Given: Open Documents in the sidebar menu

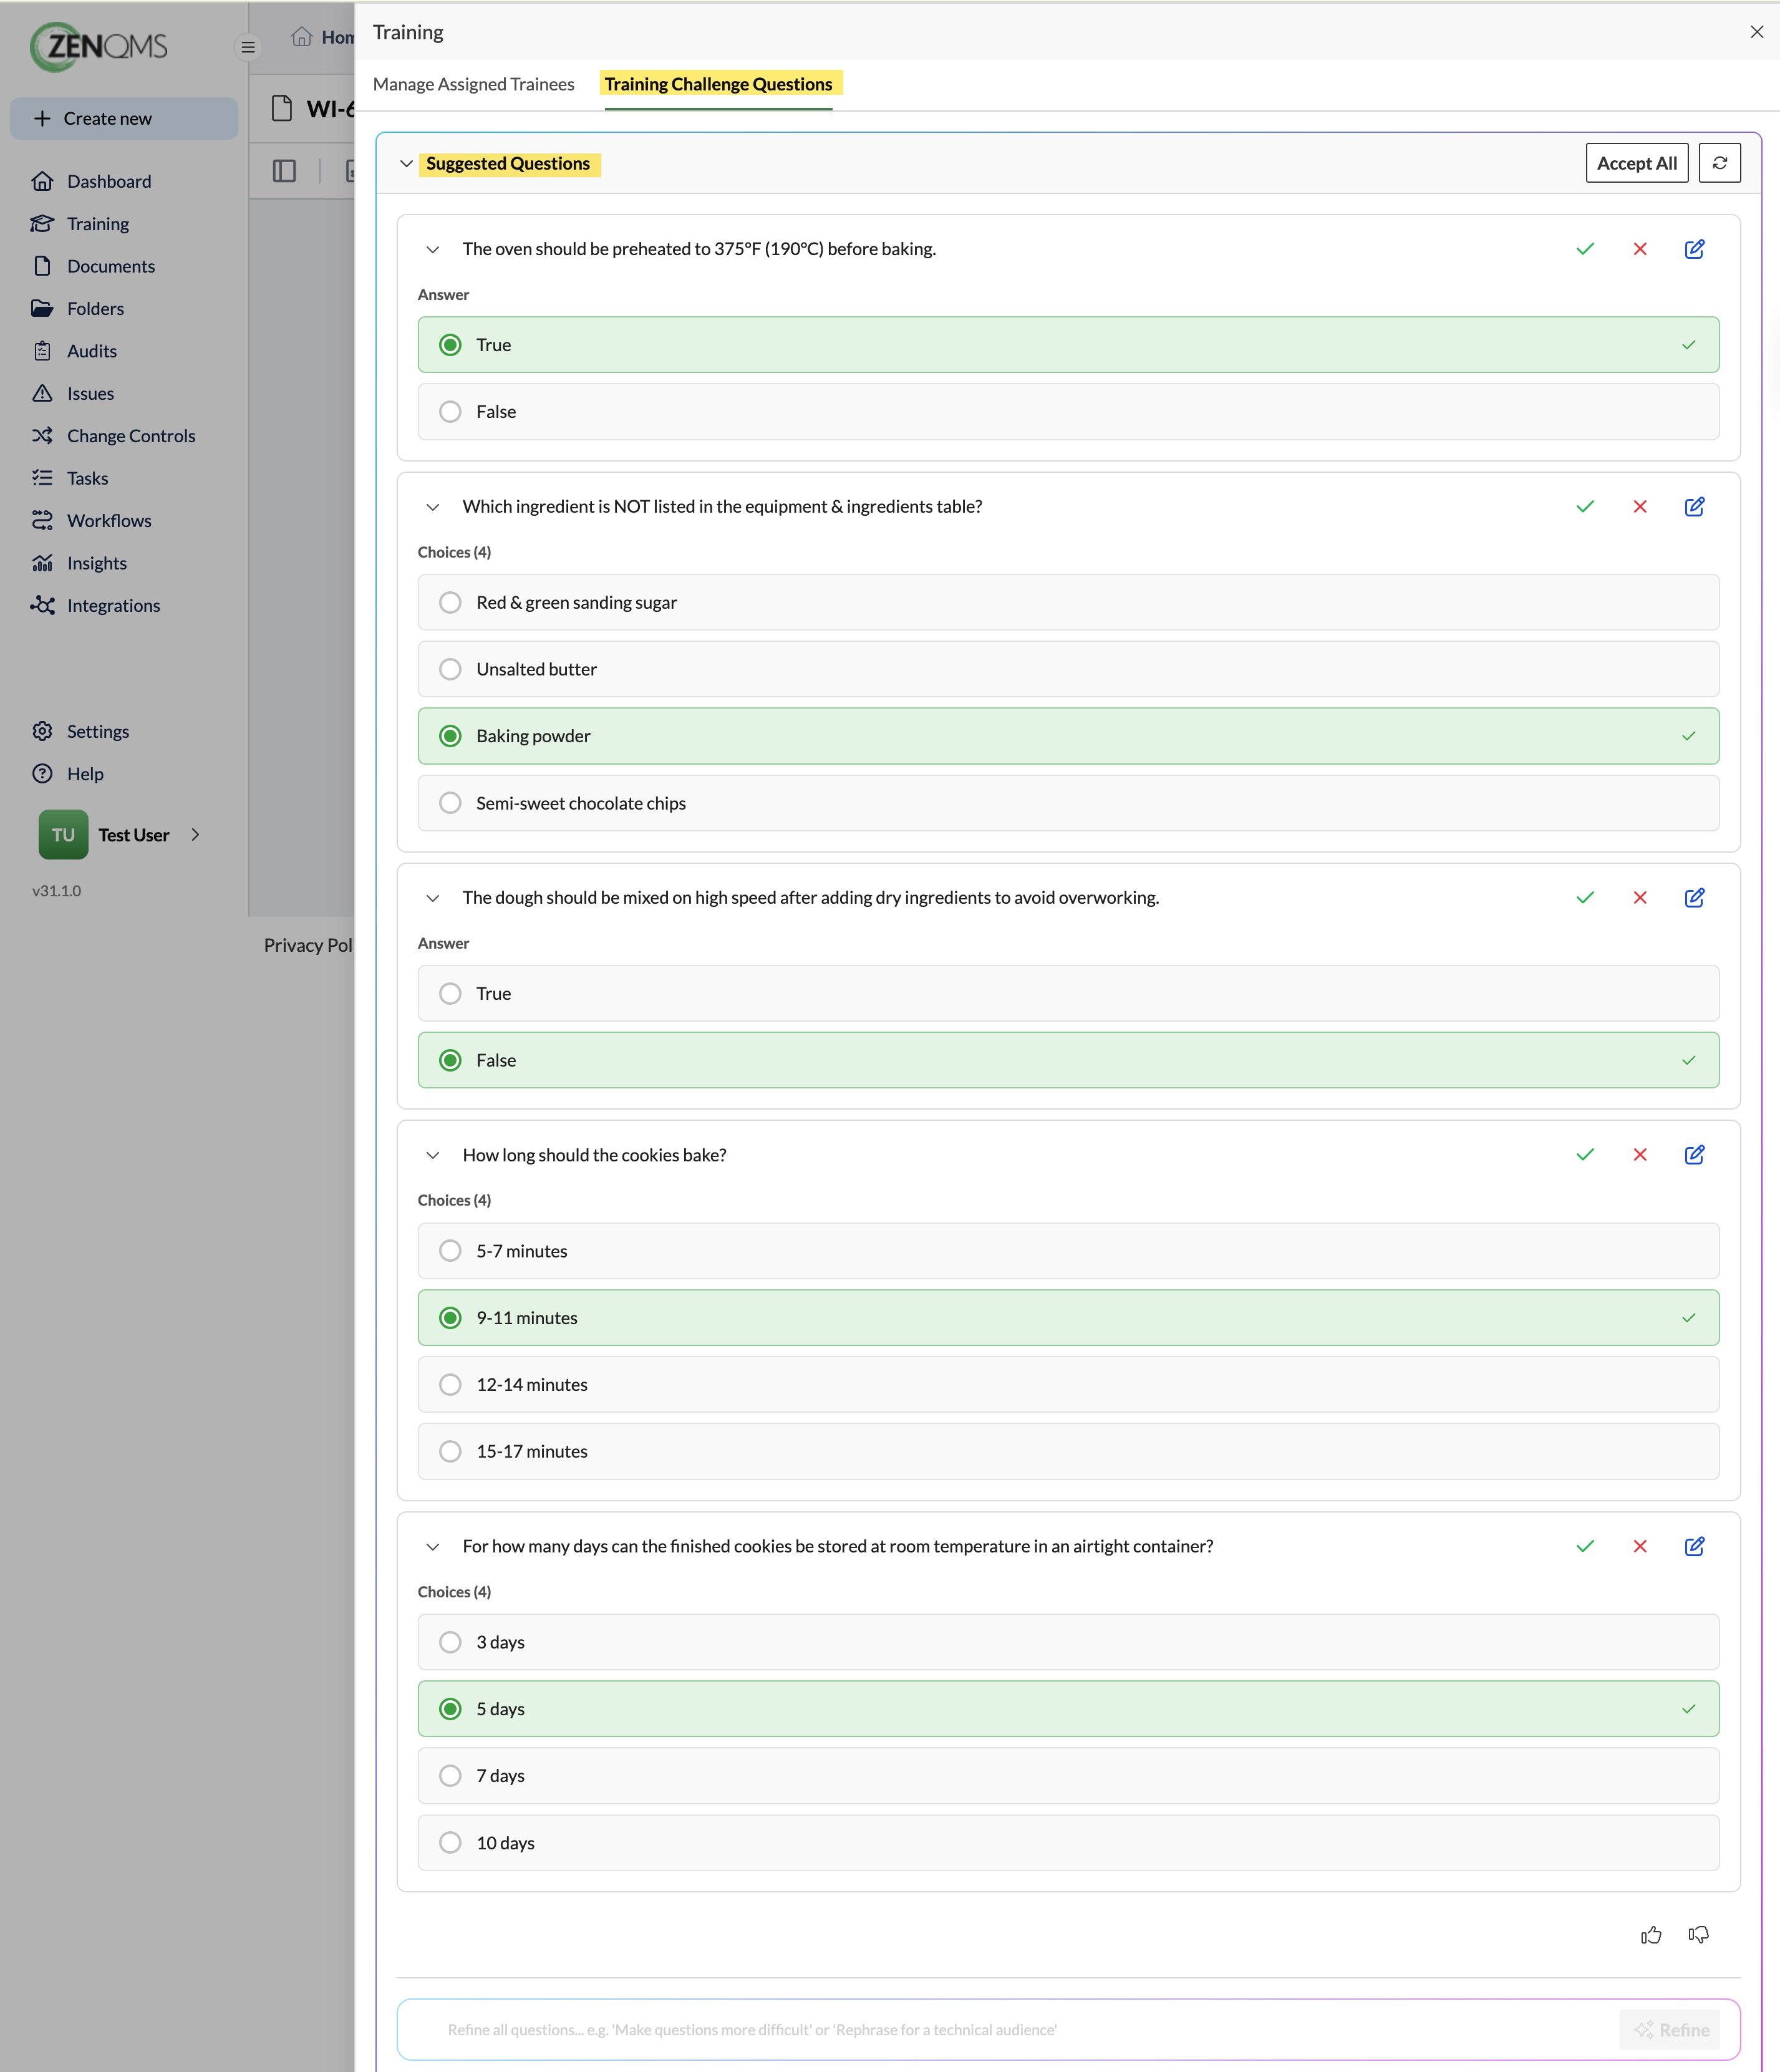Looking at the screenshot, I should (x=111, y=266).
